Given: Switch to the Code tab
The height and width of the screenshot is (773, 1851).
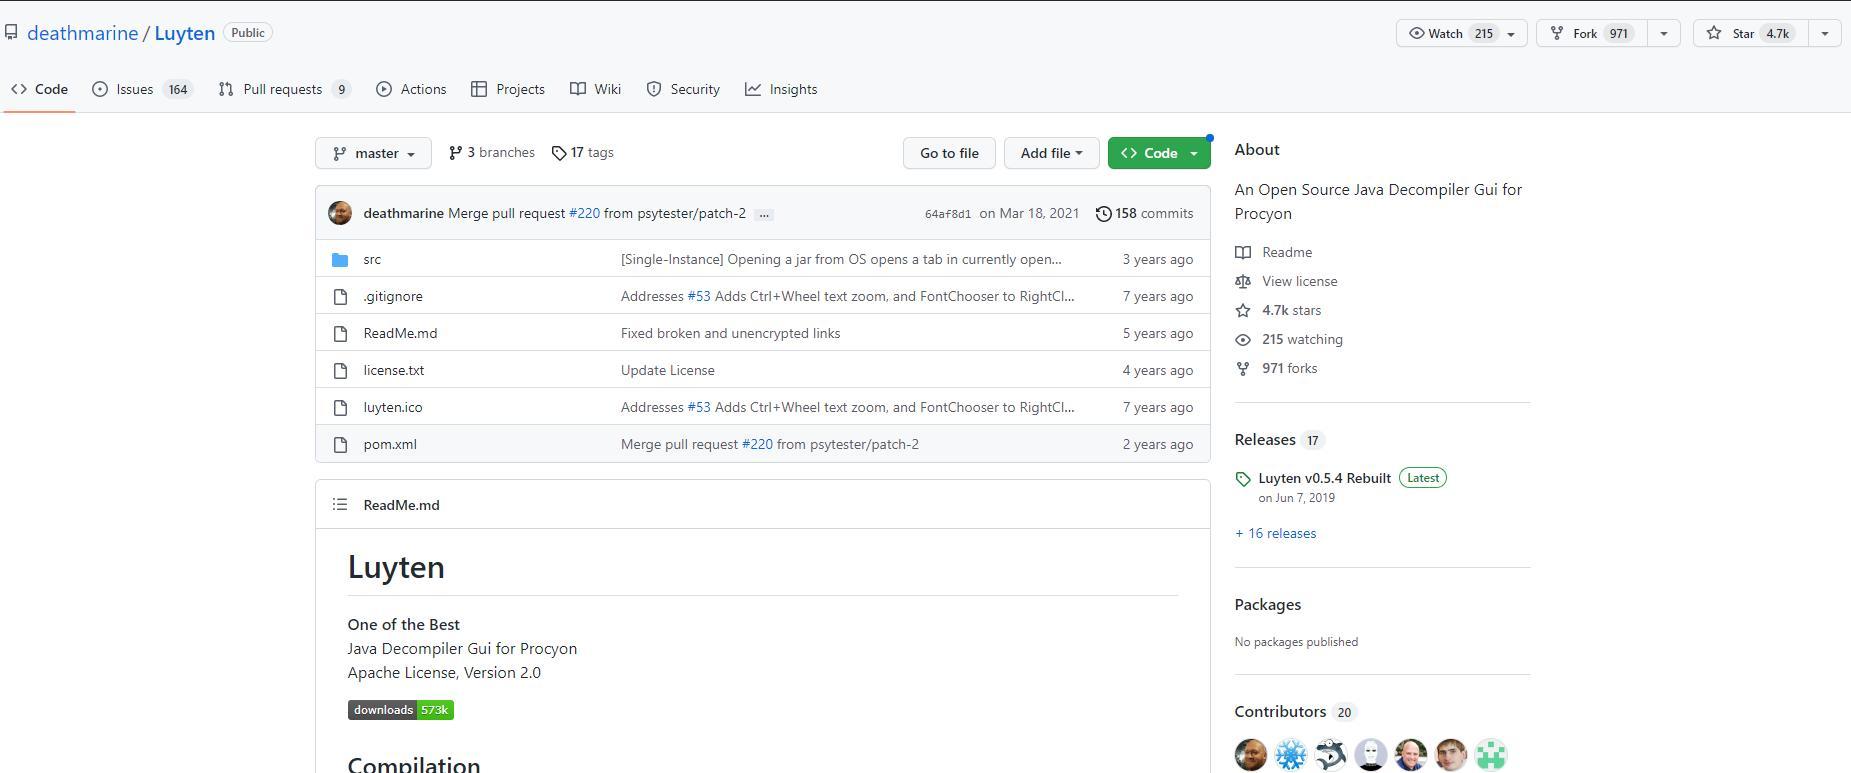Looking at the screenshot, I should point(40,89).
